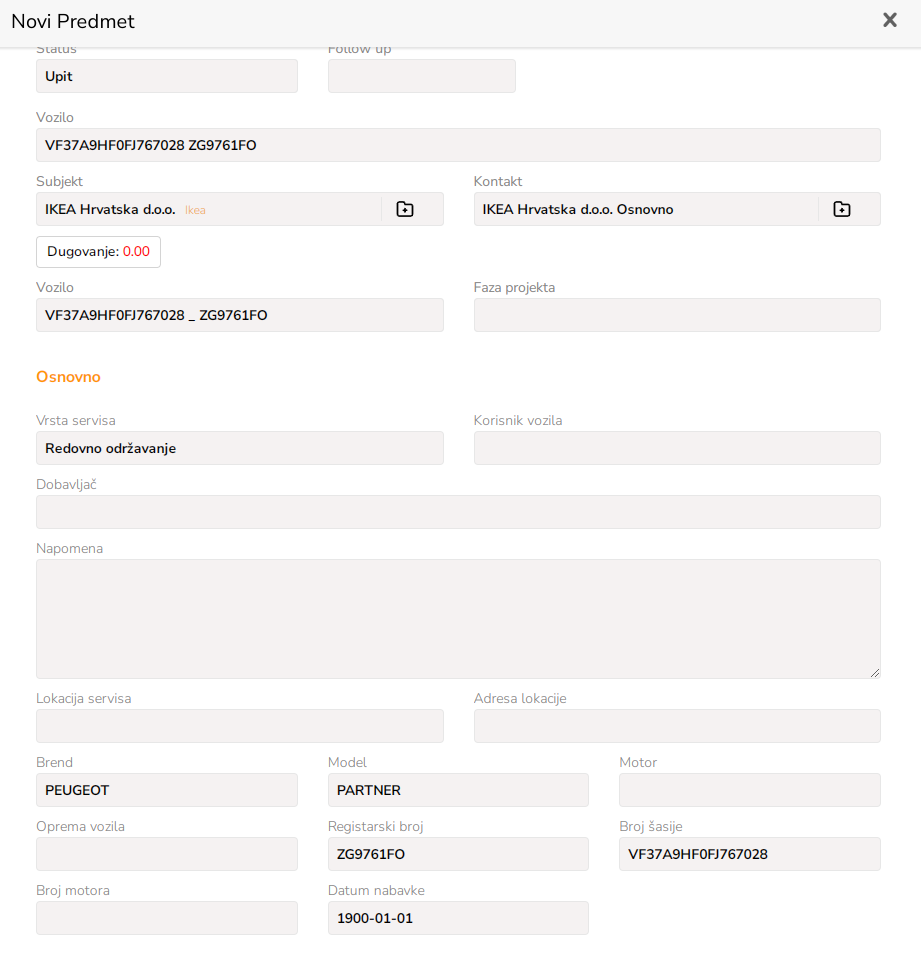Click the Lokacija servisa field

click(240, 726)
